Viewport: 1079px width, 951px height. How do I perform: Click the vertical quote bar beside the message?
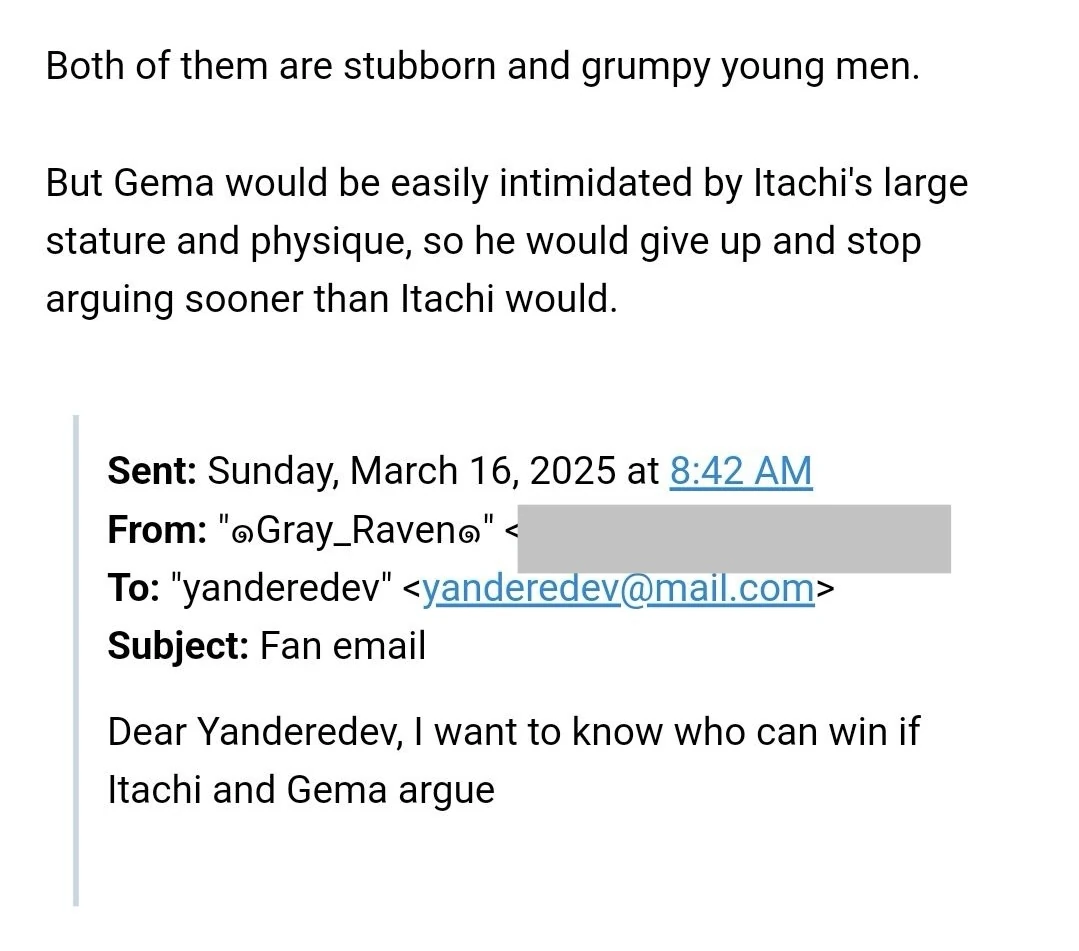click(76, 660)
